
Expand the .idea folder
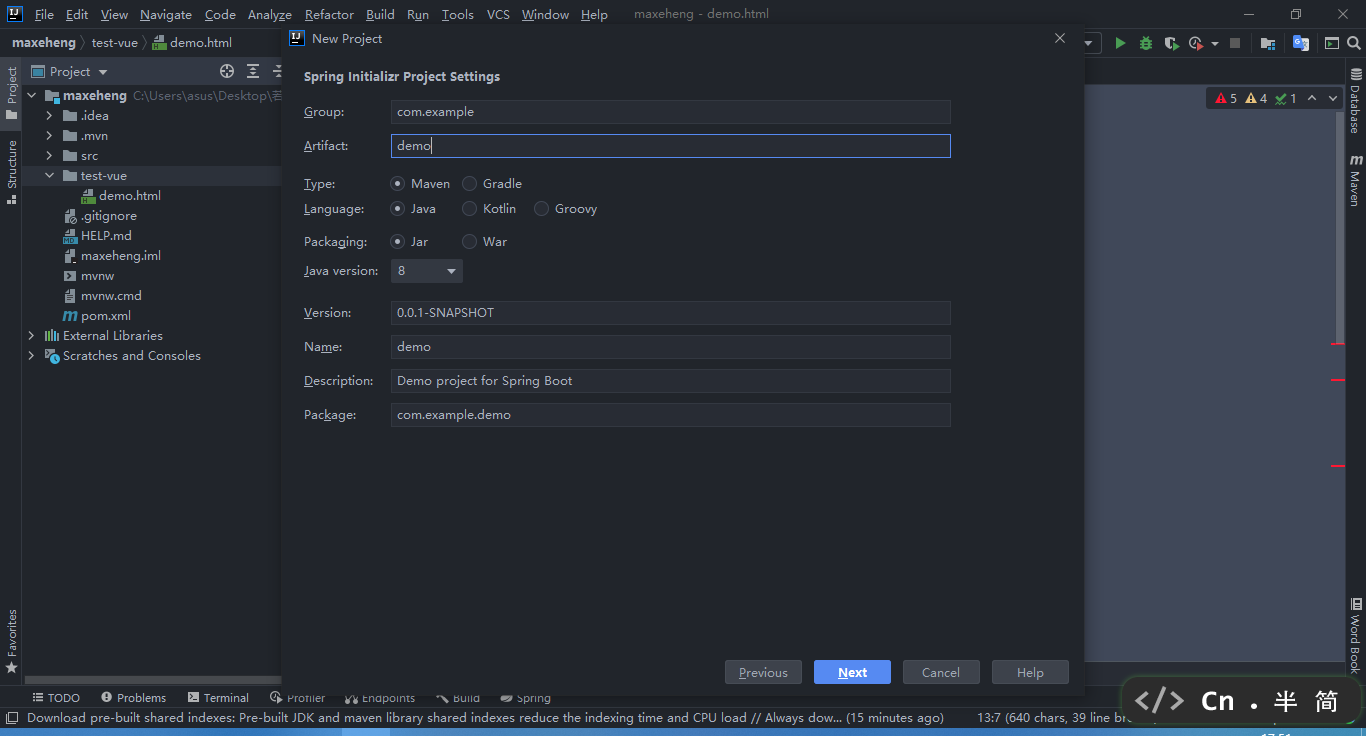click(x=49, y=116)
